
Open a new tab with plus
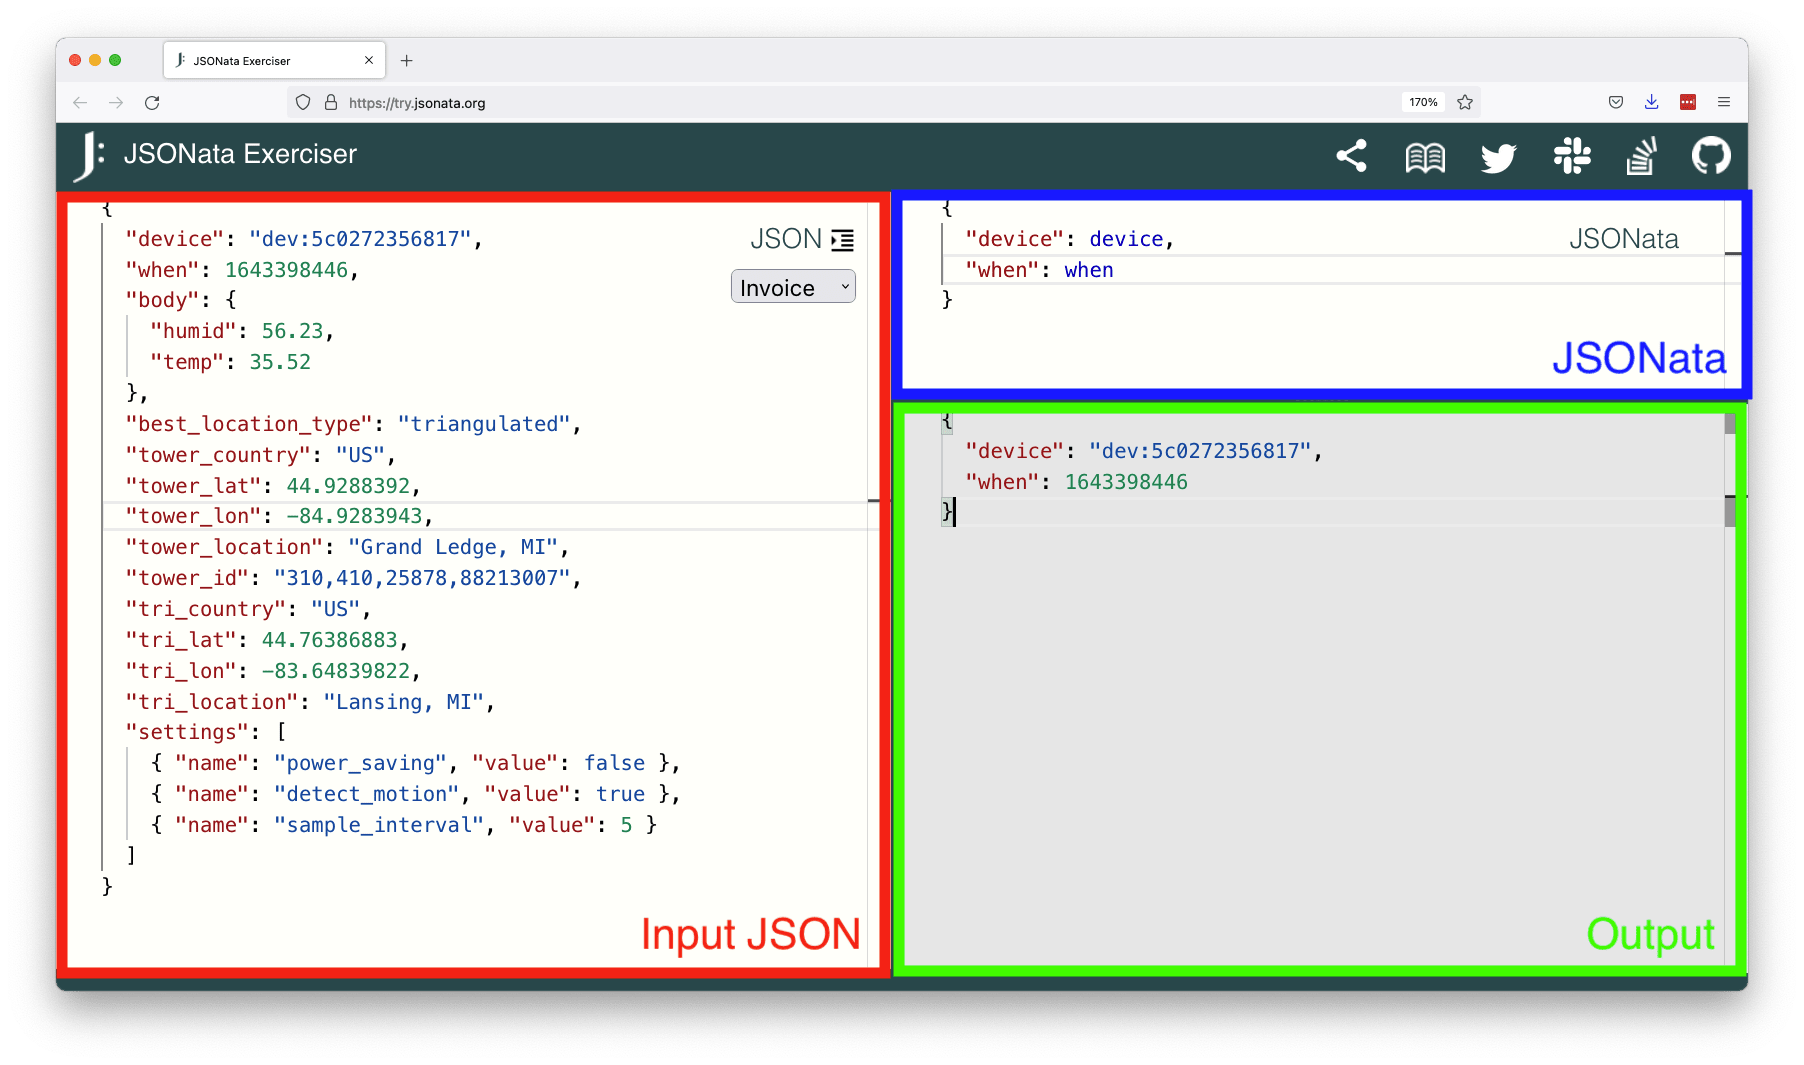pyautogui.click(x=407, y=60)
